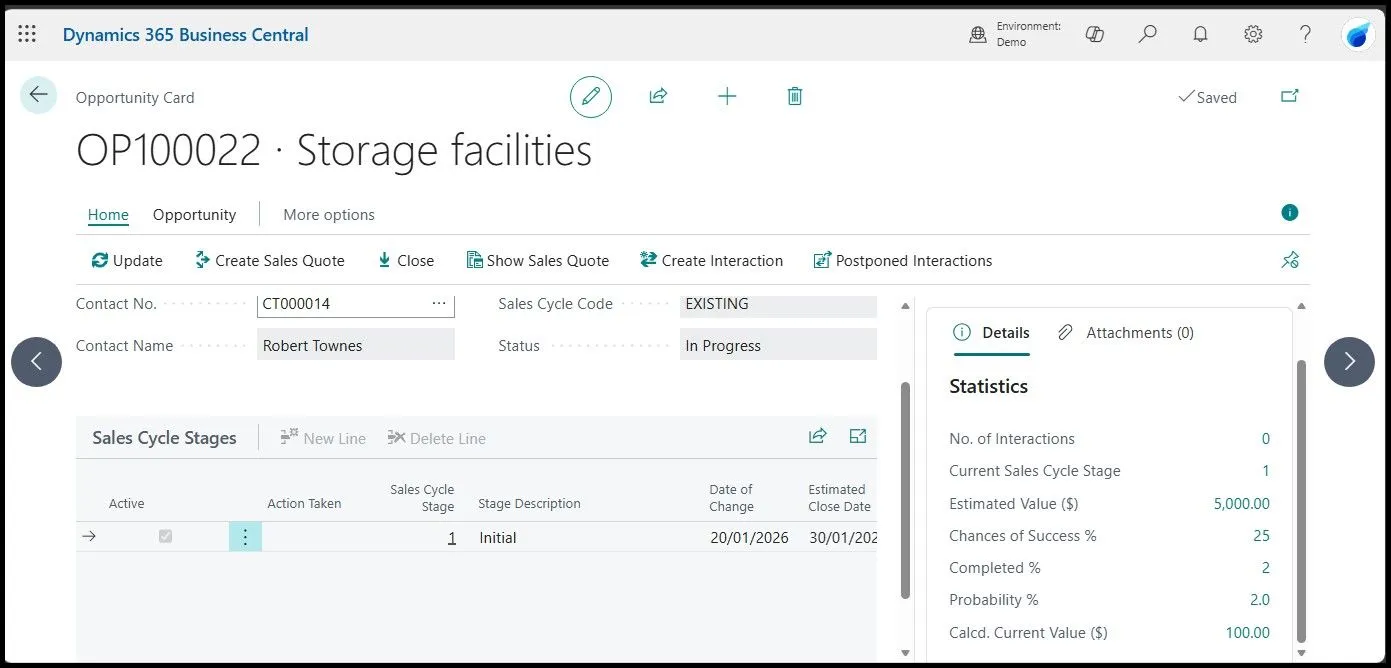Open the Attachments (0) tab
Viewport: 1391px width, 668px height.
click(1126, 332)
